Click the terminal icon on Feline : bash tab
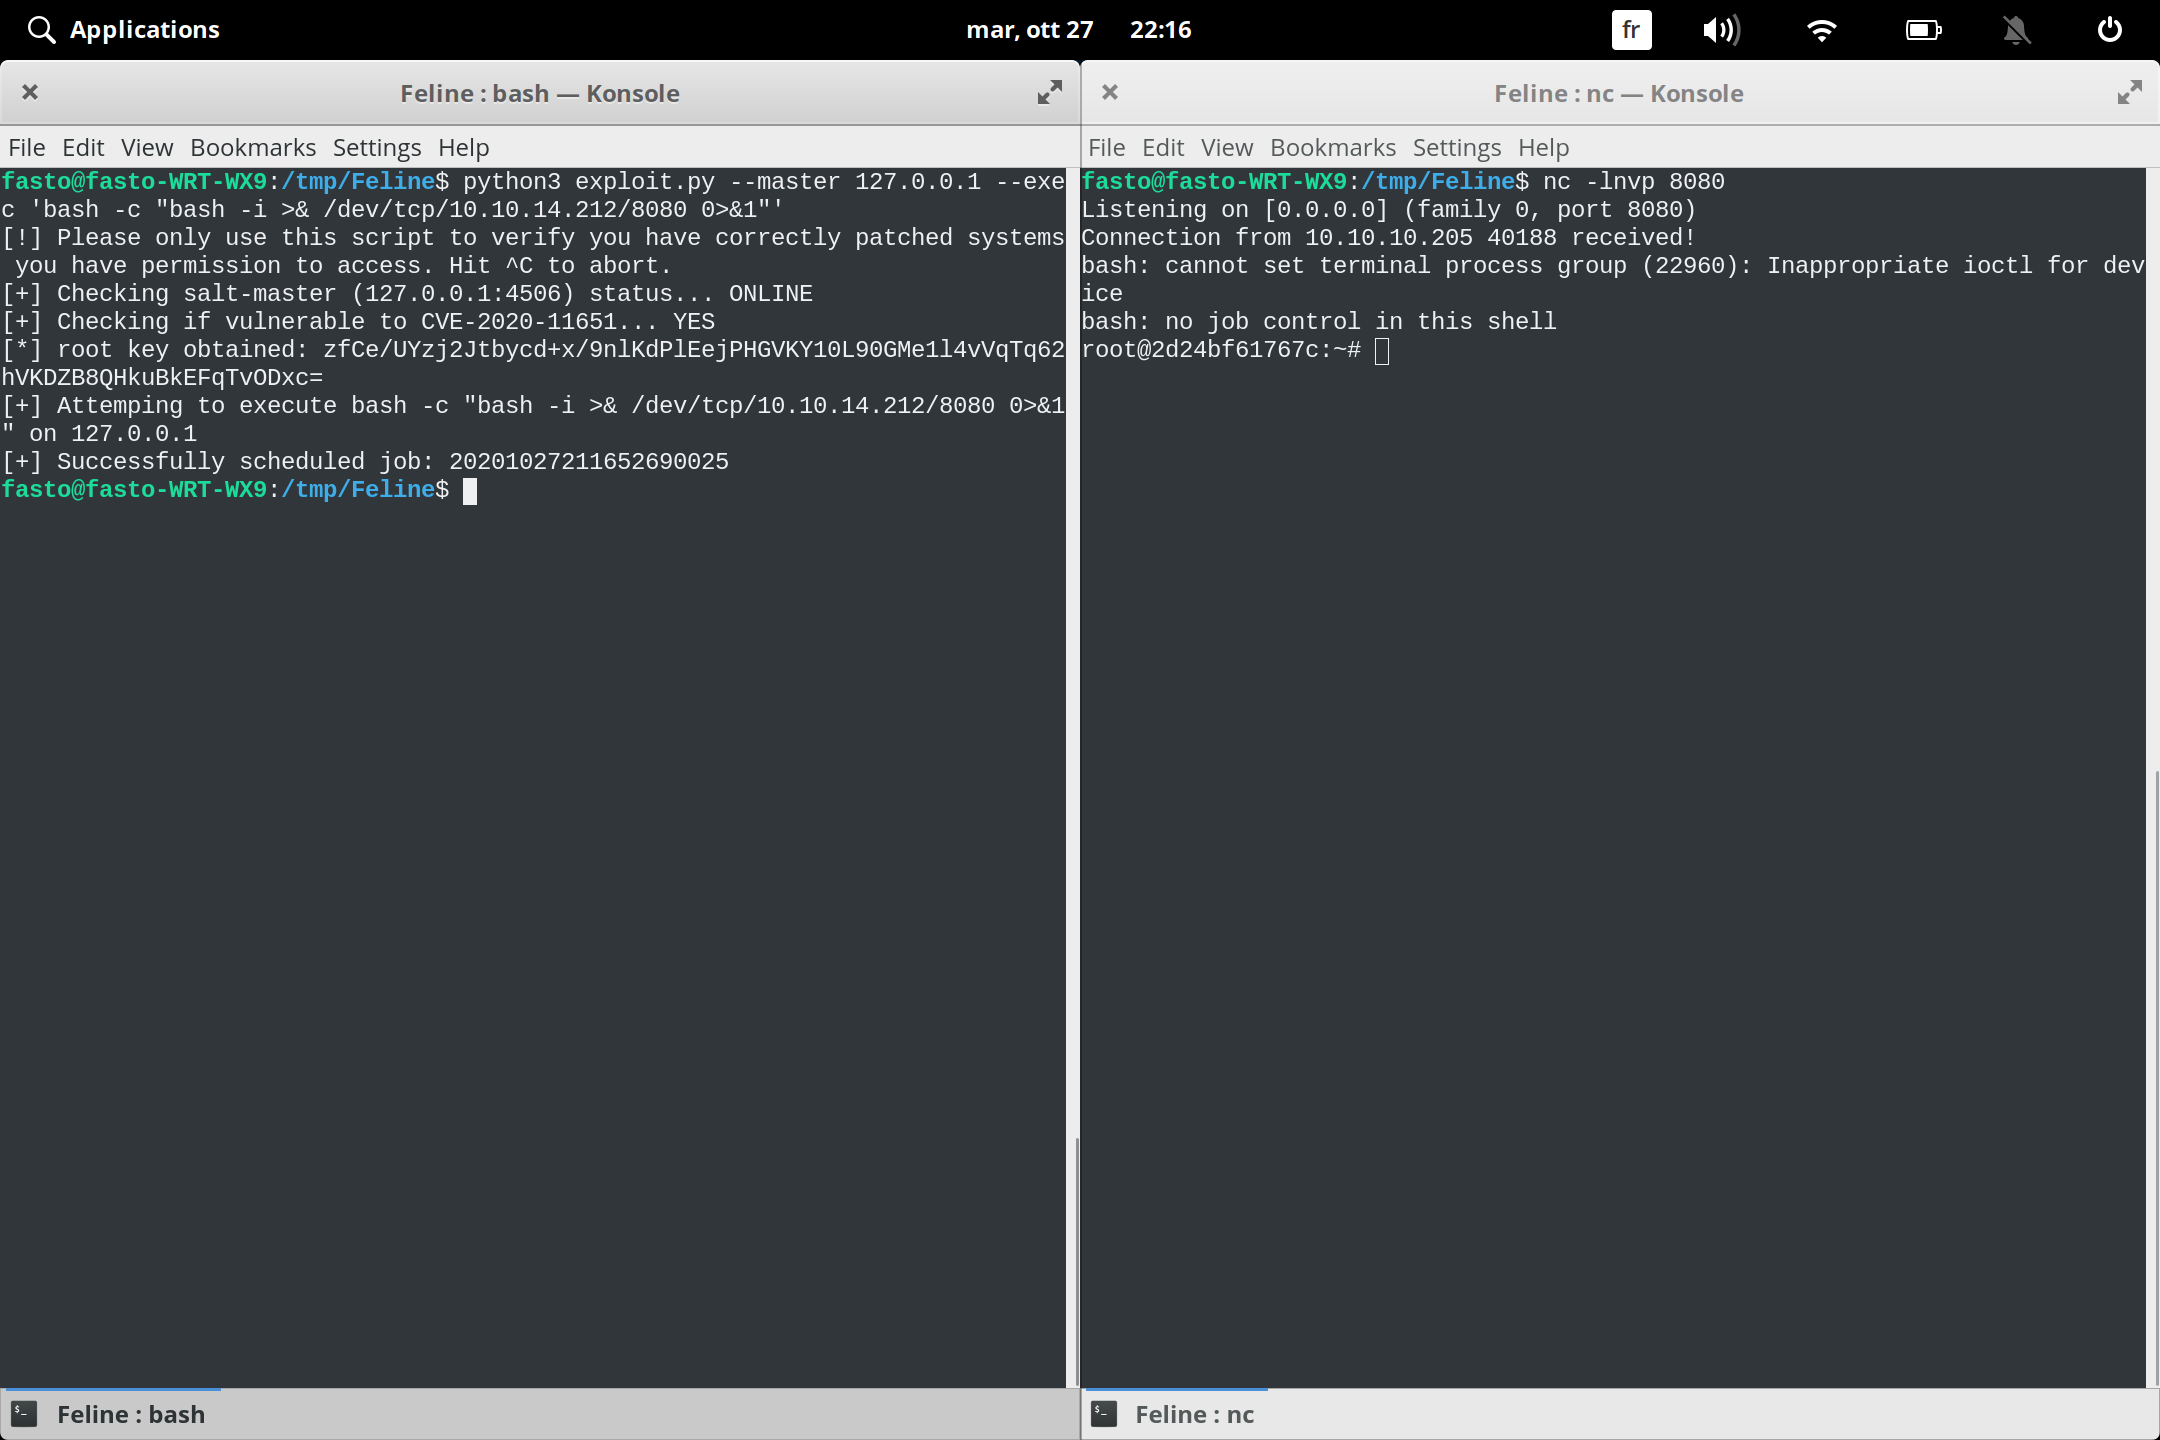Viewport: 2160px width, 1440px height. (x=23, y=1413)
